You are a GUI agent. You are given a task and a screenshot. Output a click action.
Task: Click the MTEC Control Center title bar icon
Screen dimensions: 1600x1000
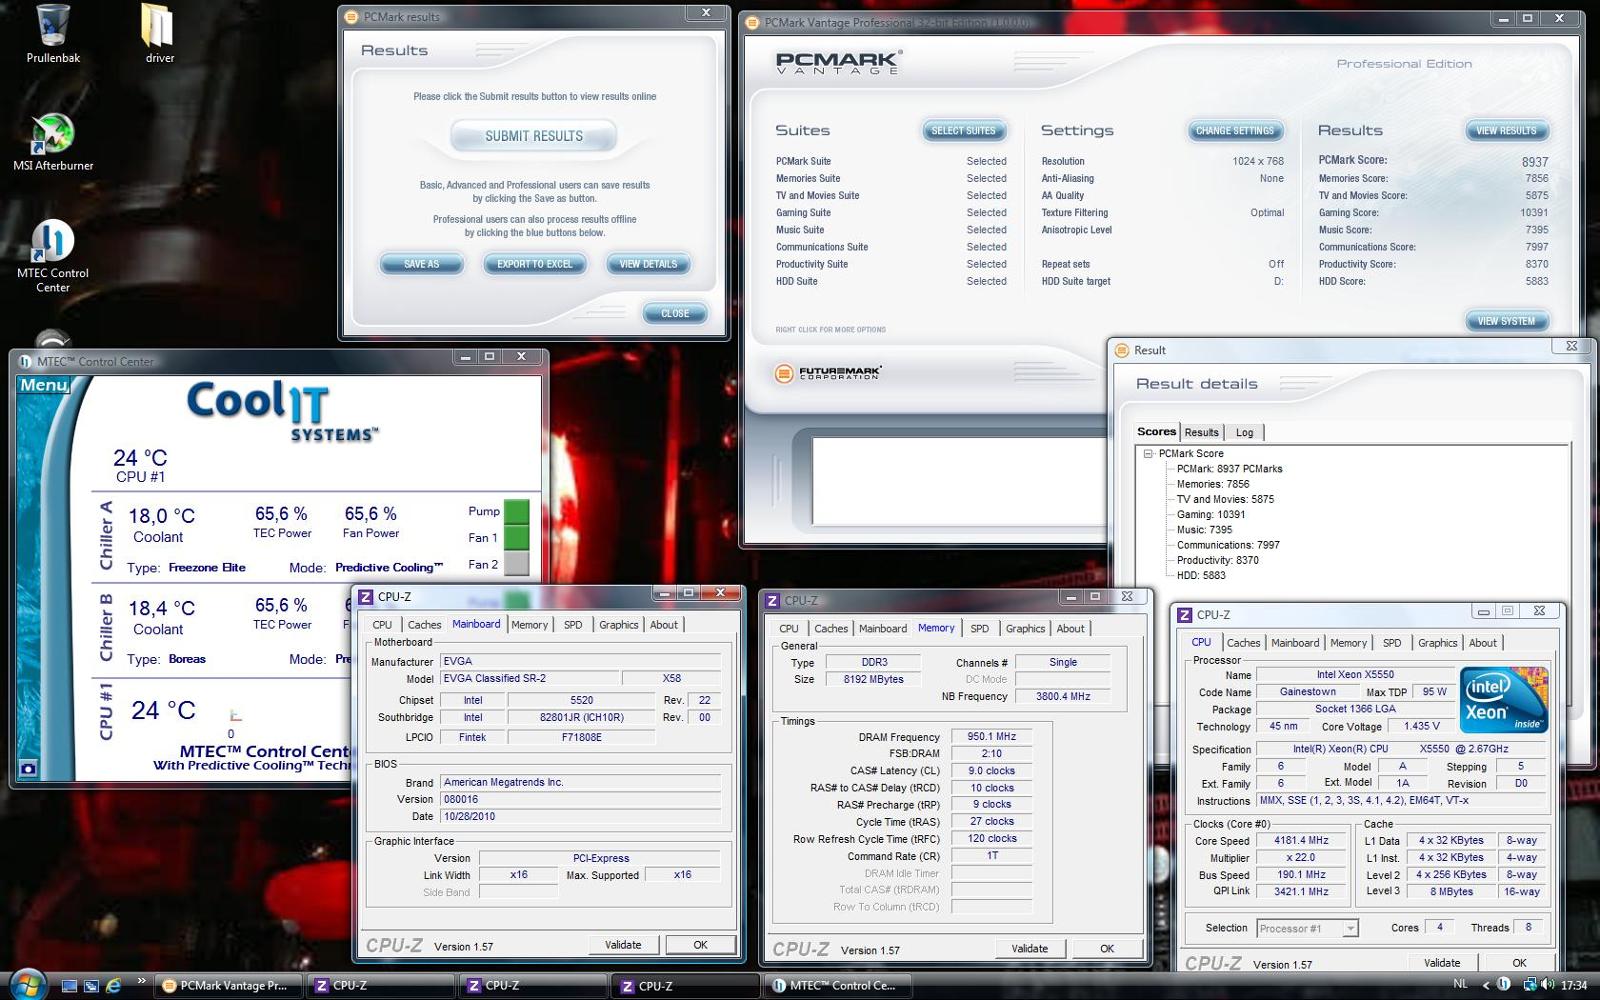tap(24, 361)
